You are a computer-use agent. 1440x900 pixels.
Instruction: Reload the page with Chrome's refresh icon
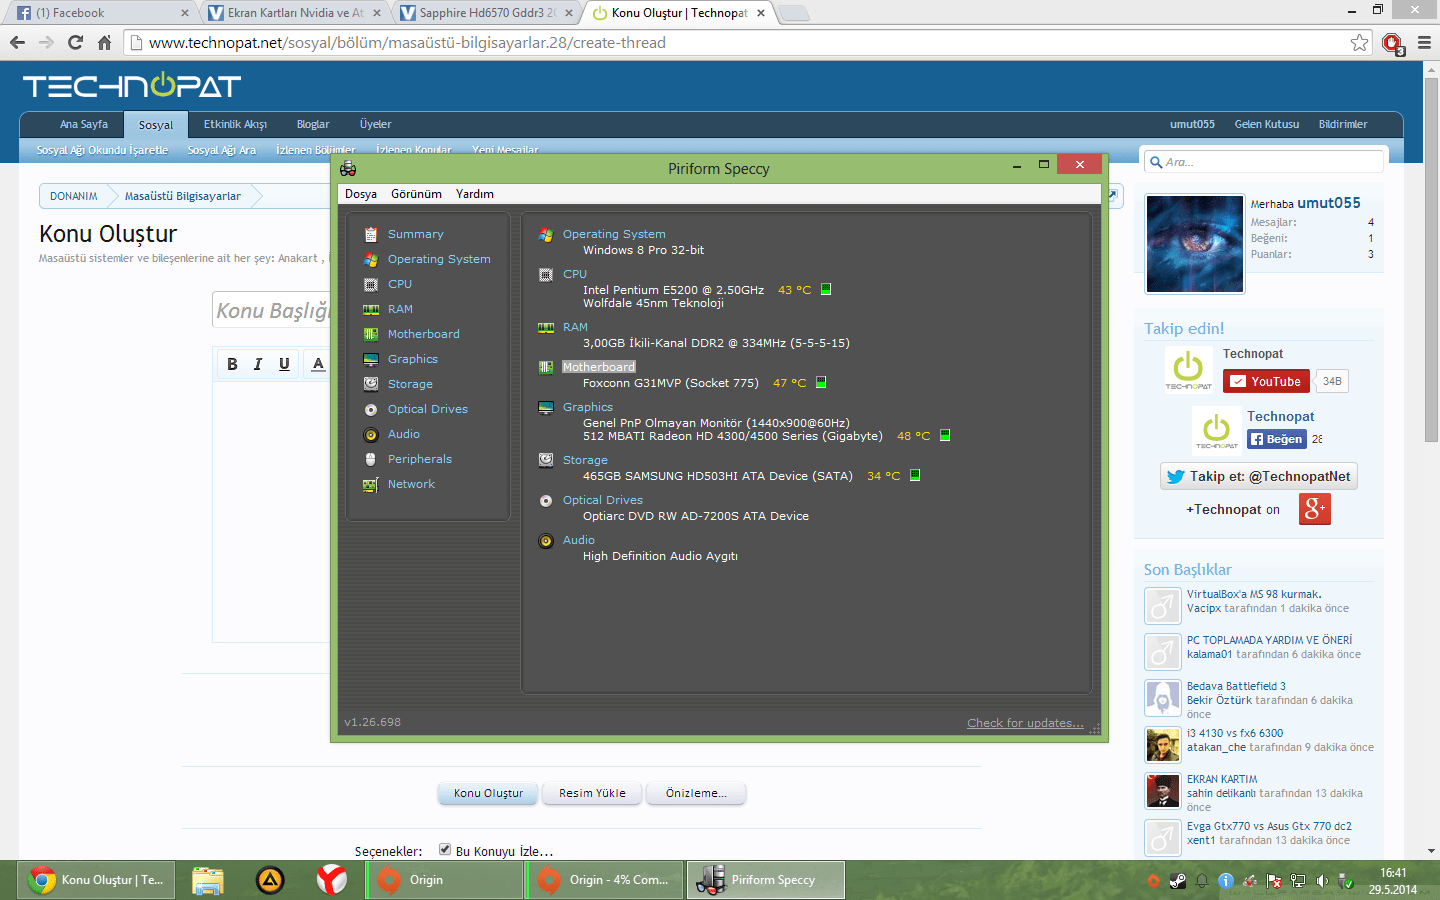coord(75,42)
